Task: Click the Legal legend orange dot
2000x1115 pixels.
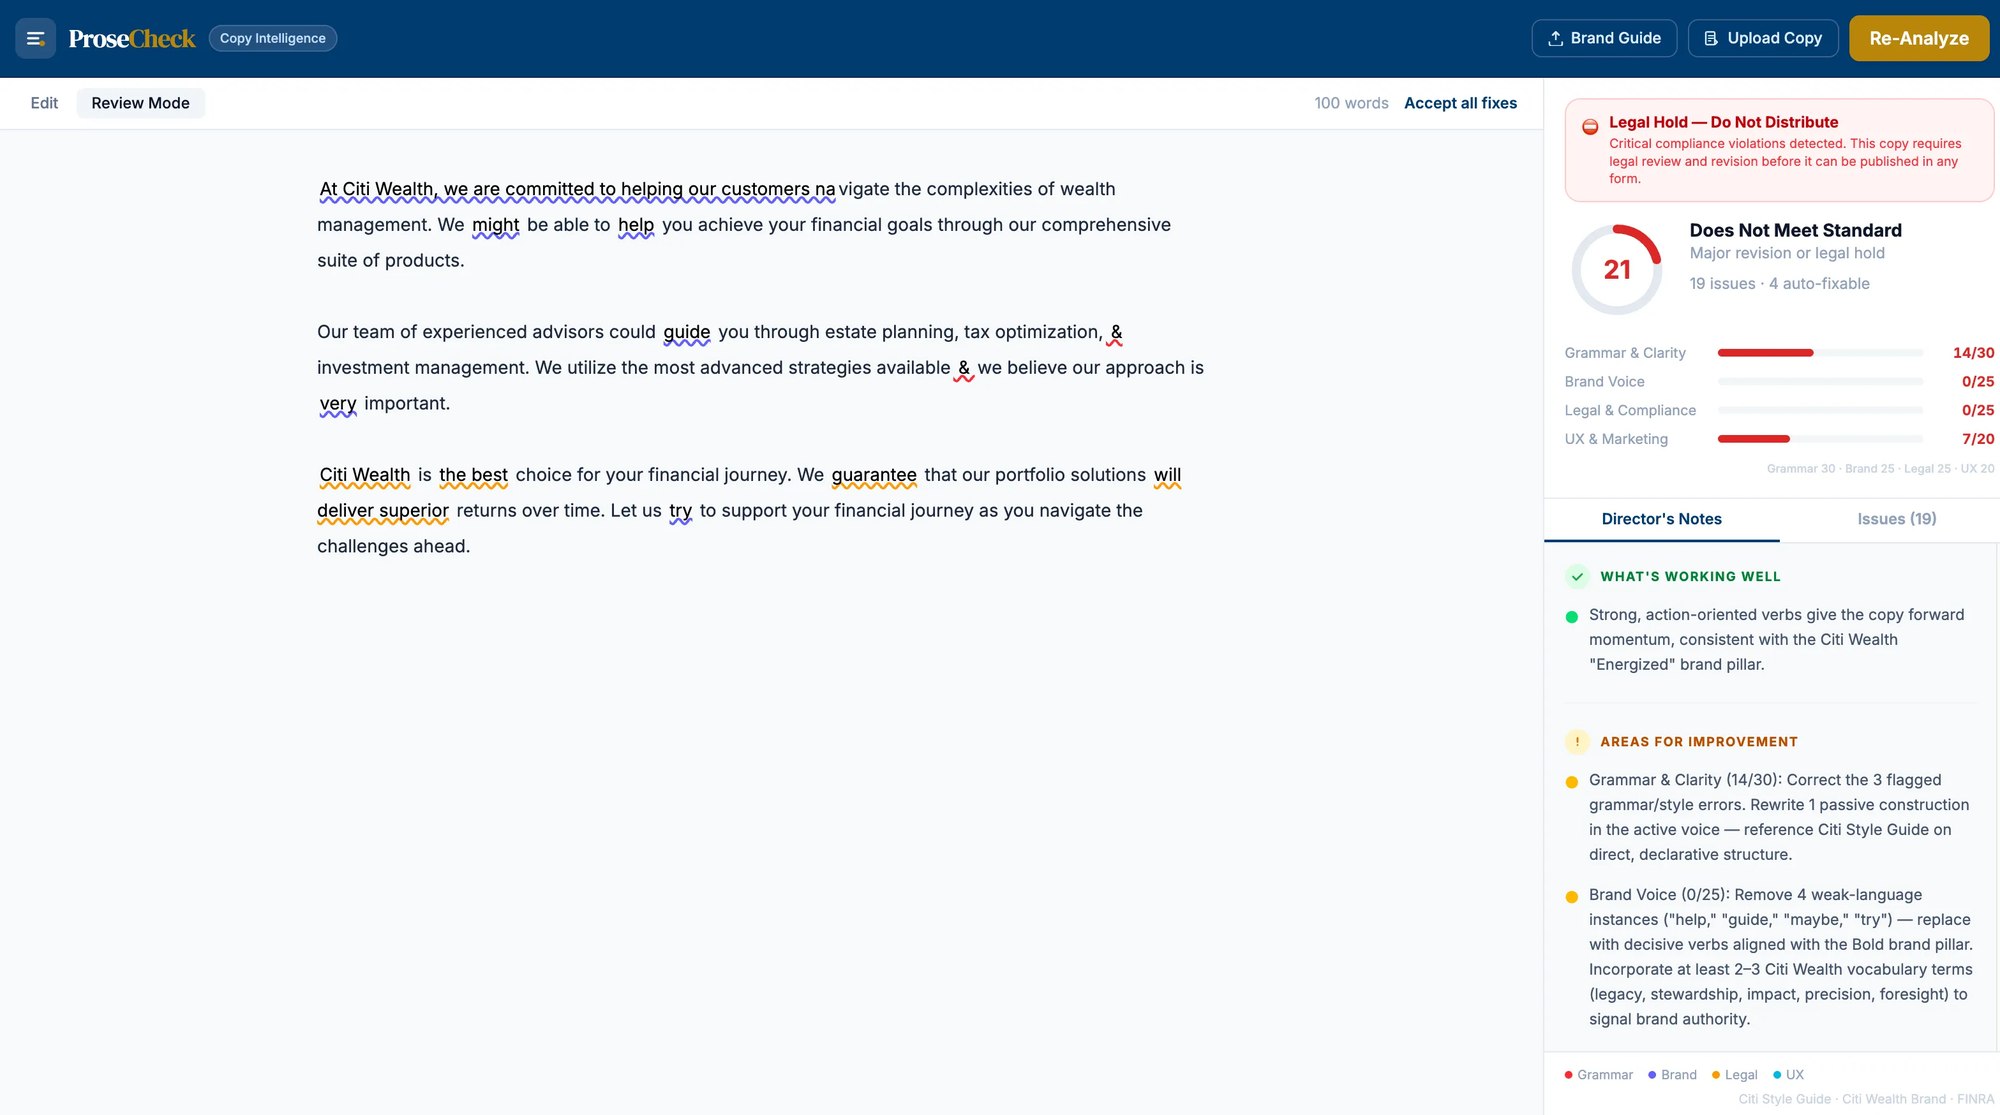Action: click(x=1716, y=1075)
